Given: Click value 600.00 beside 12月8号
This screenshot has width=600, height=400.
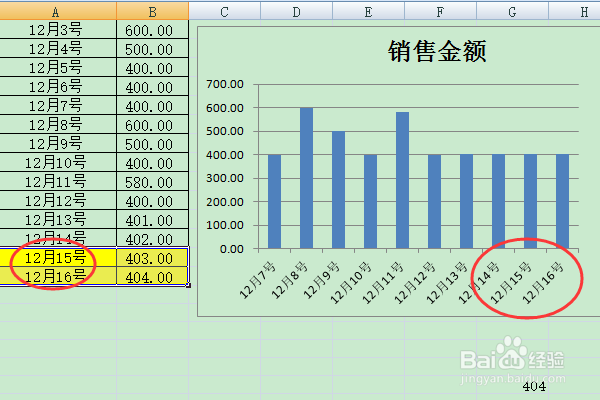Looking at the screenshot, I should [152, 124].
